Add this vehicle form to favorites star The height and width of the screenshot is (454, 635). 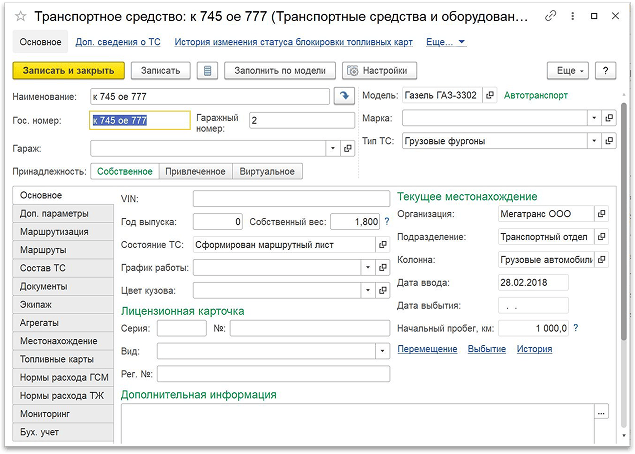(20, 16)
